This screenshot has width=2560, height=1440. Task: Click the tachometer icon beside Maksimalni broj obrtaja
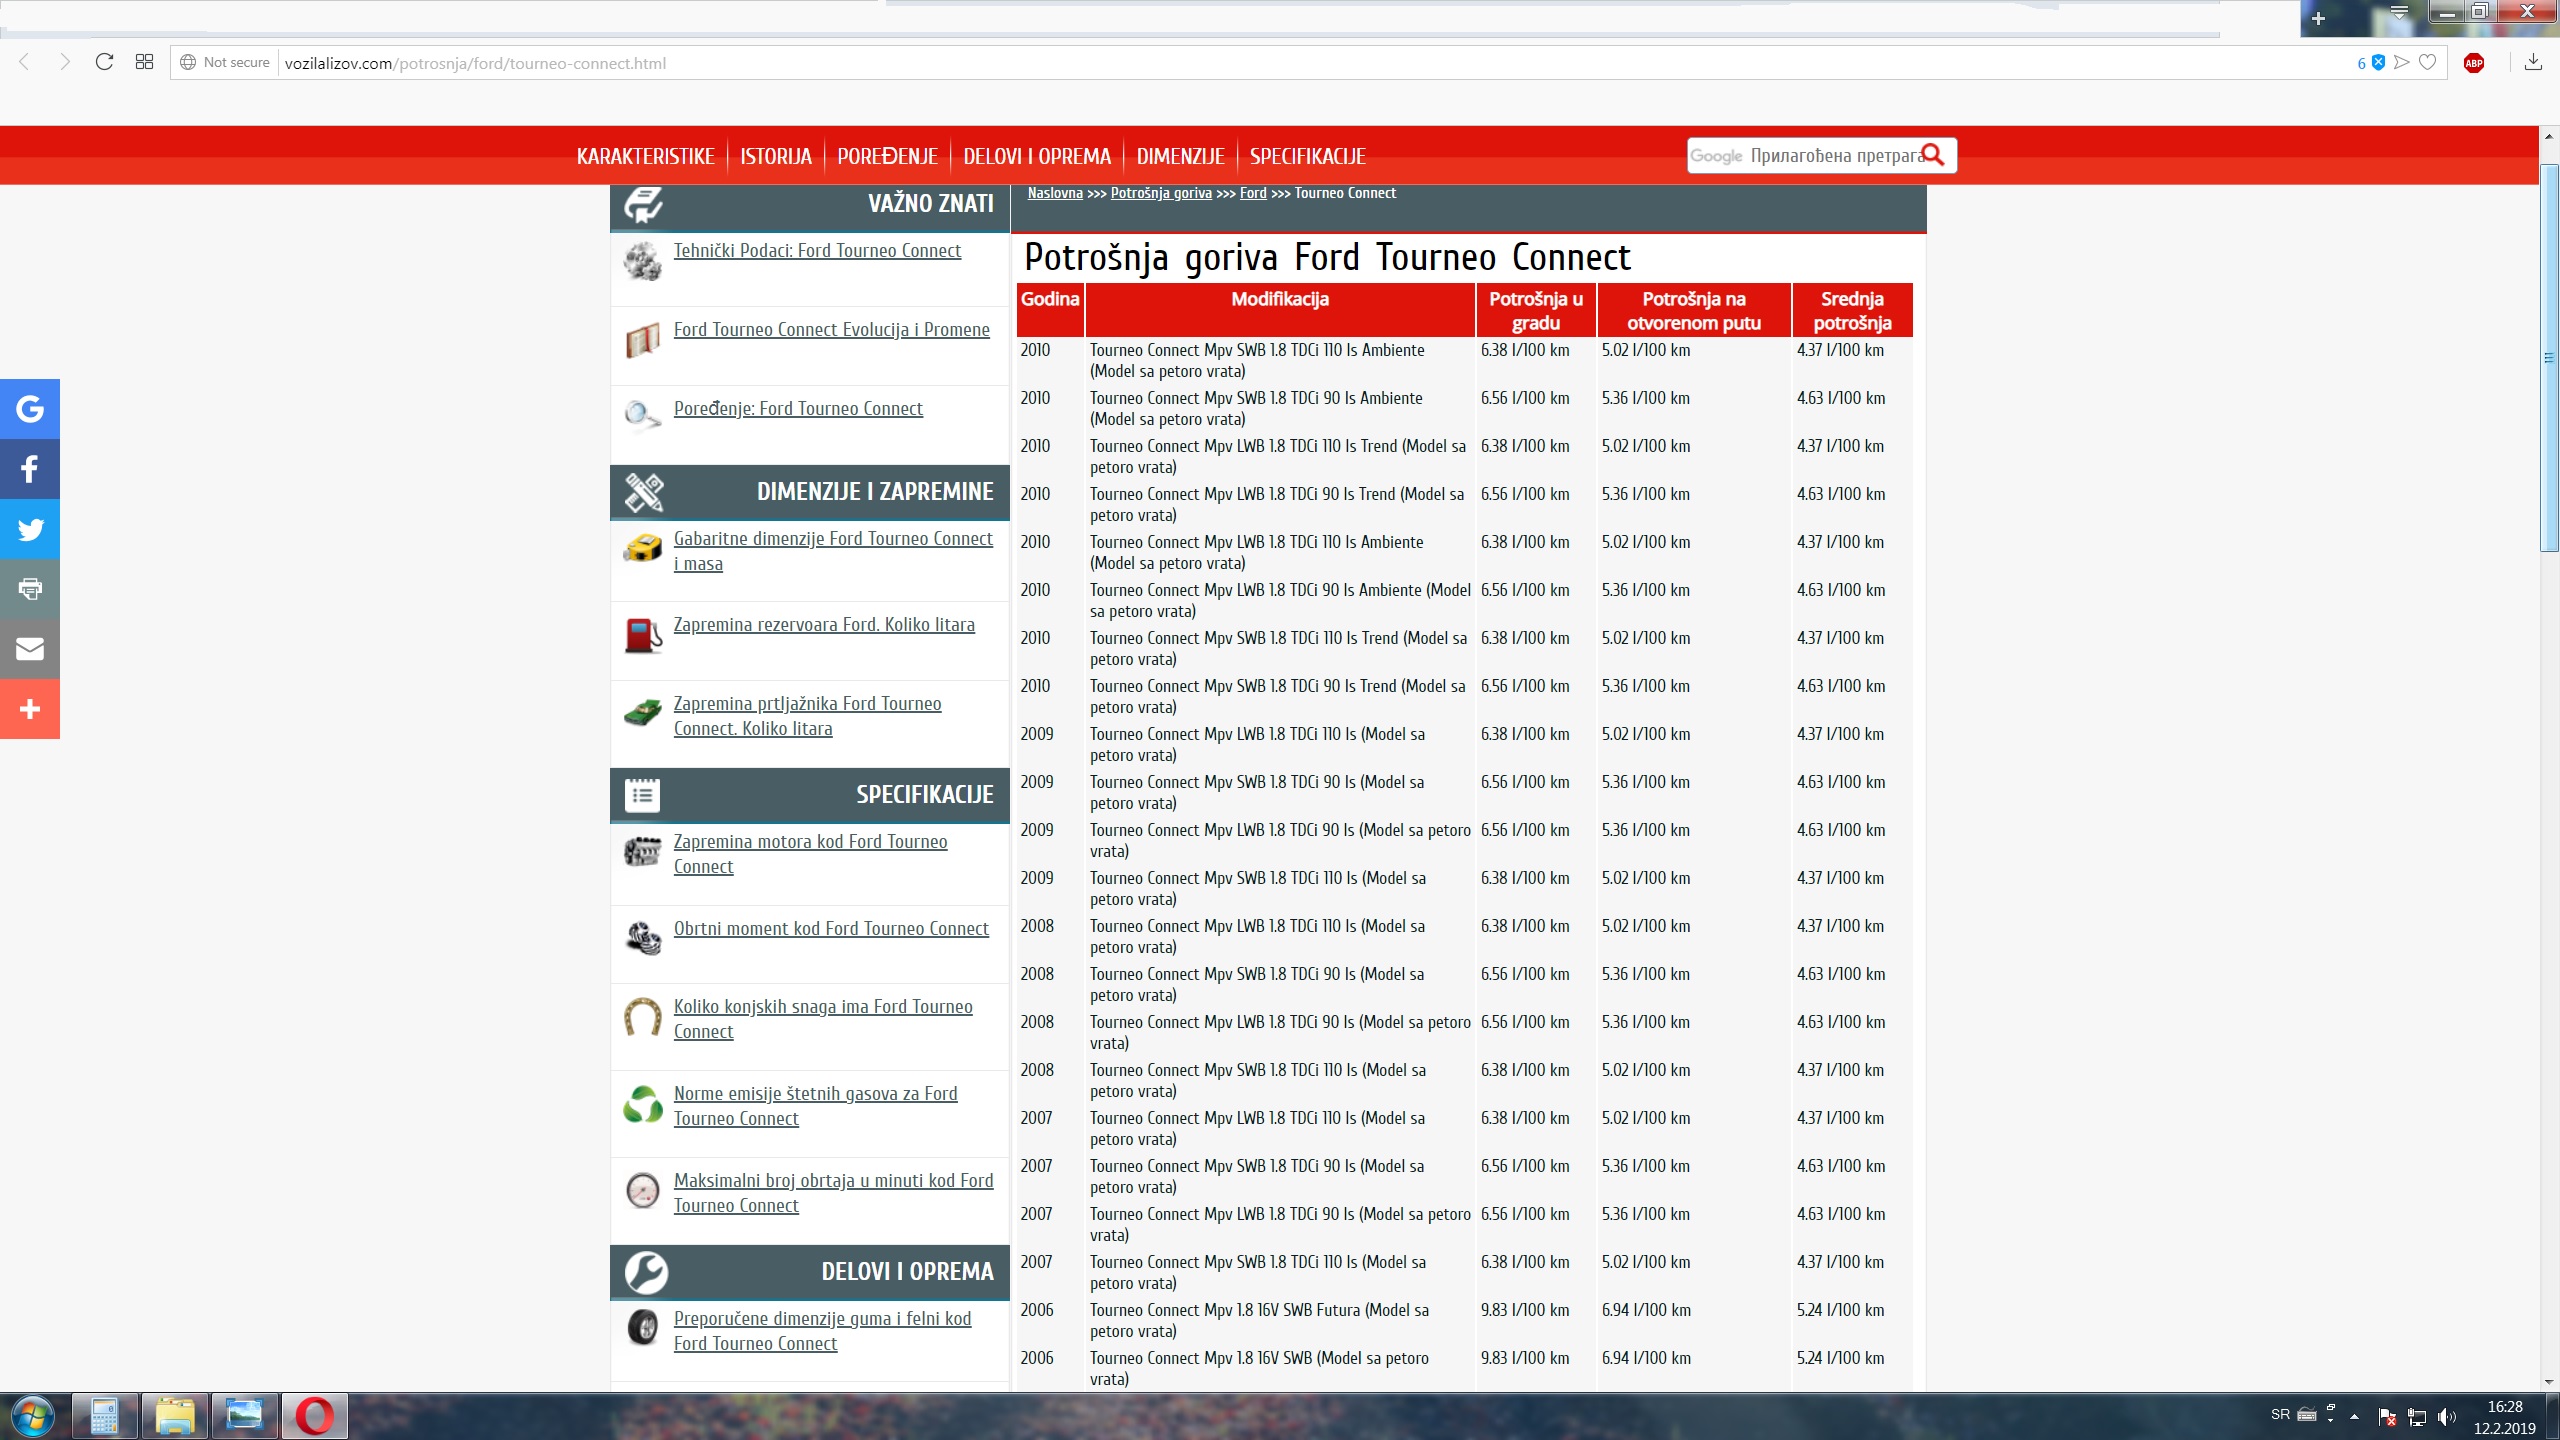click(642, 1191)
